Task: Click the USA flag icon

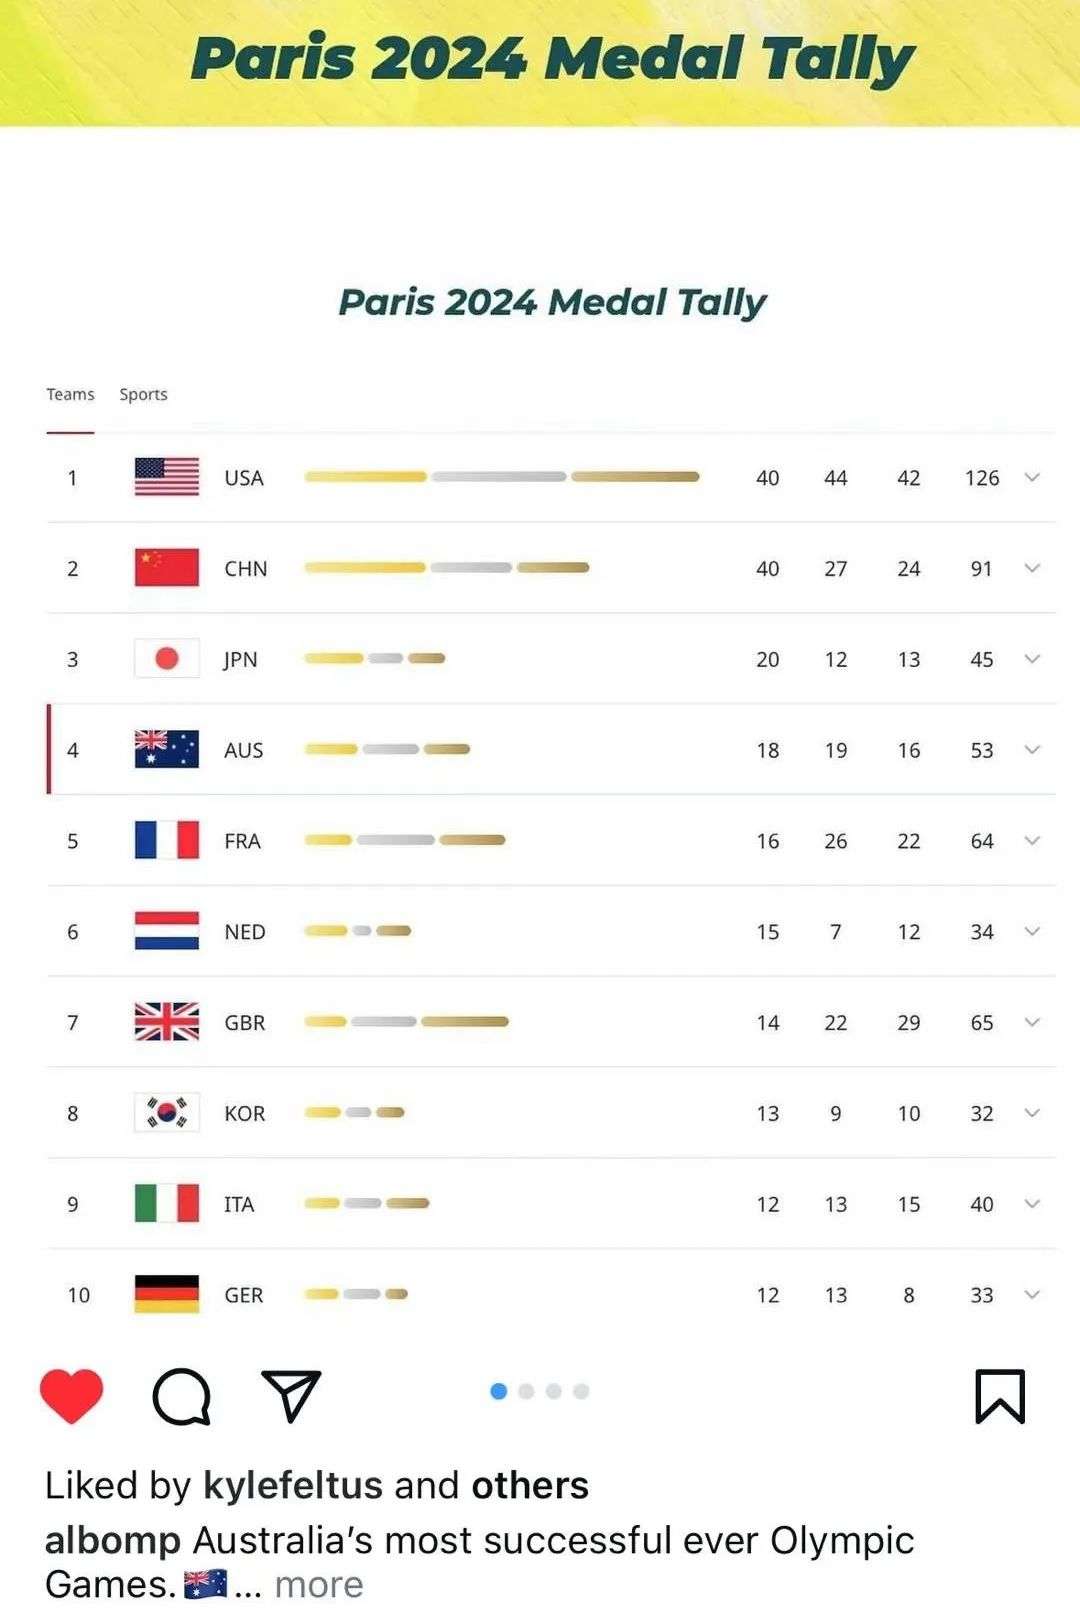Action: click(x=166, y=477)
